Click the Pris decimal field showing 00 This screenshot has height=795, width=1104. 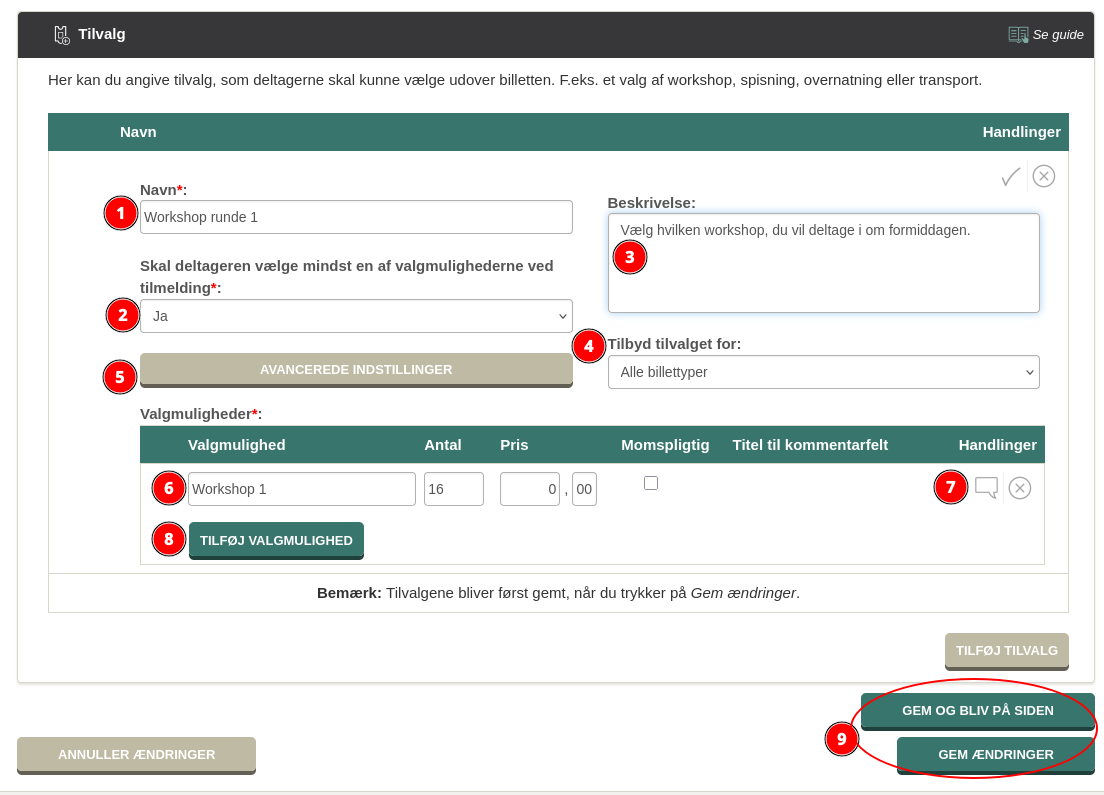(x=584, y=489)
